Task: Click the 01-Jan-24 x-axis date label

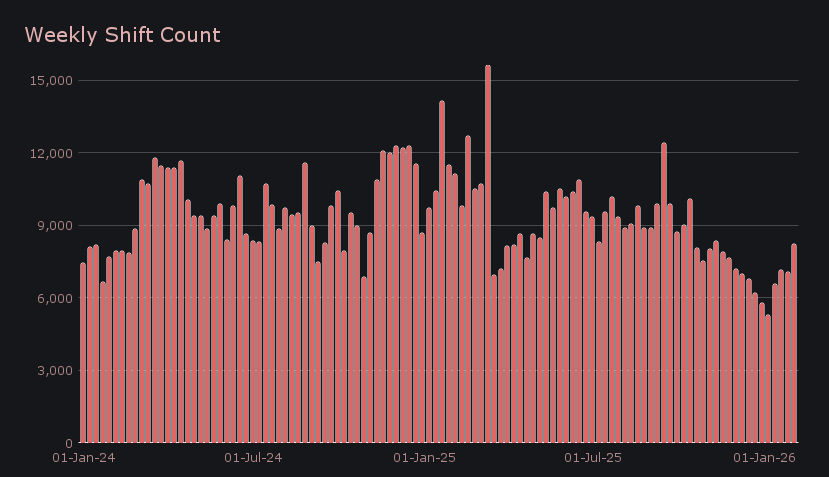Action: pyautogui.click(x=81, y=458)
